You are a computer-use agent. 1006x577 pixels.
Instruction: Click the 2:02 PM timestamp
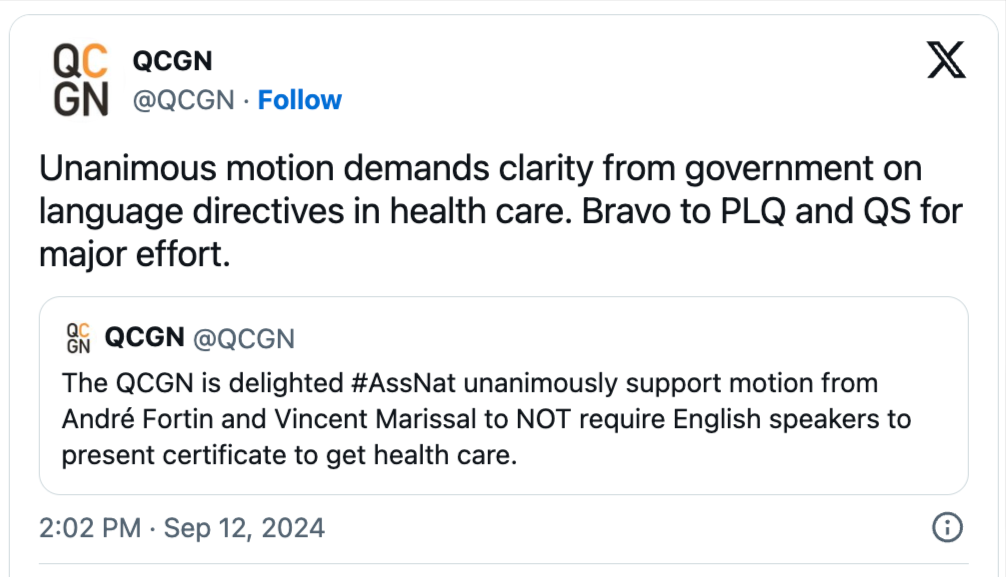point(89,528)
